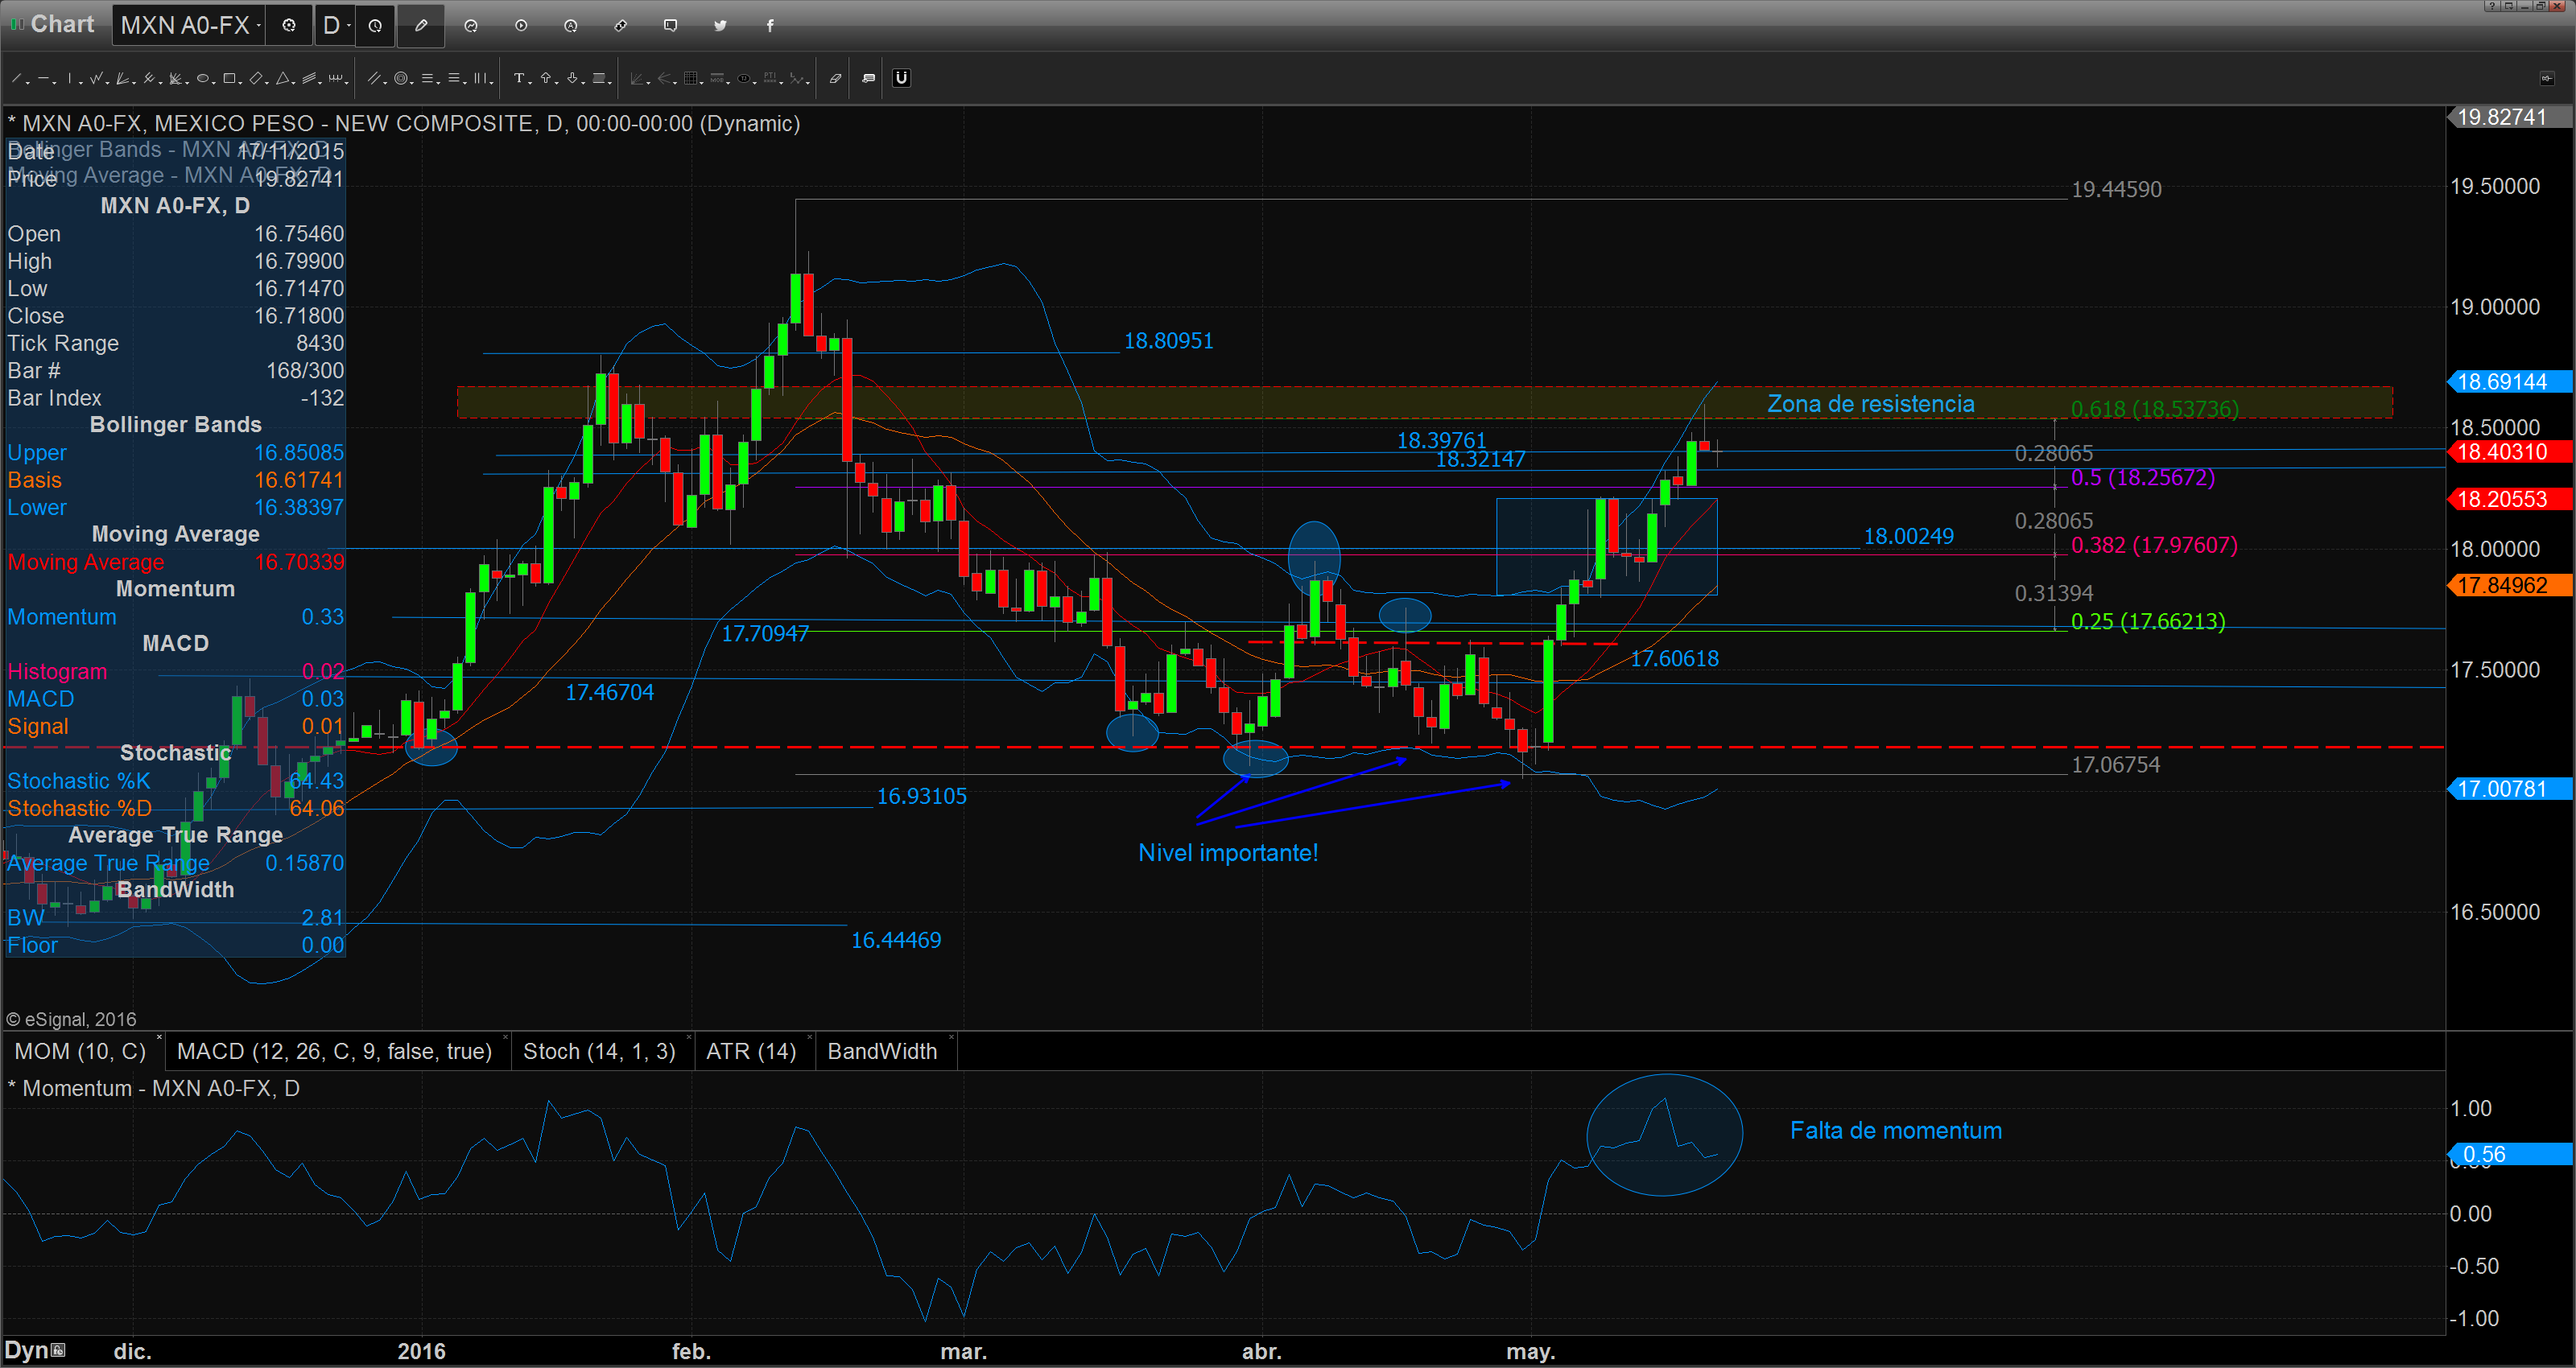Viewport: 2576px width, 1368px height.
Task: Select the parallel channel lines tool
Action: click(309, 78)
